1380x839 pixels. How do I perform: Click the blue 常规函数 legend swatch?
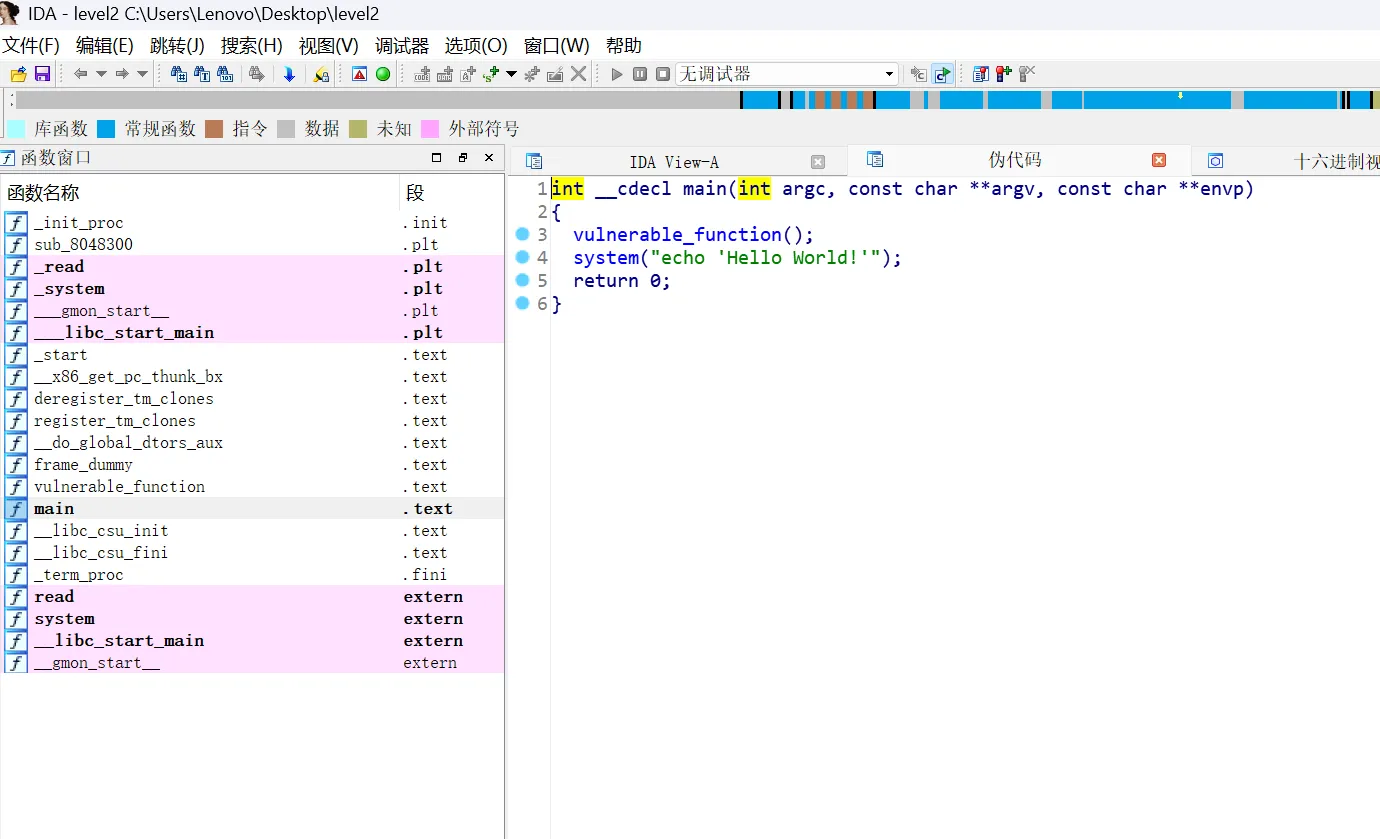[x=106, y=129]
